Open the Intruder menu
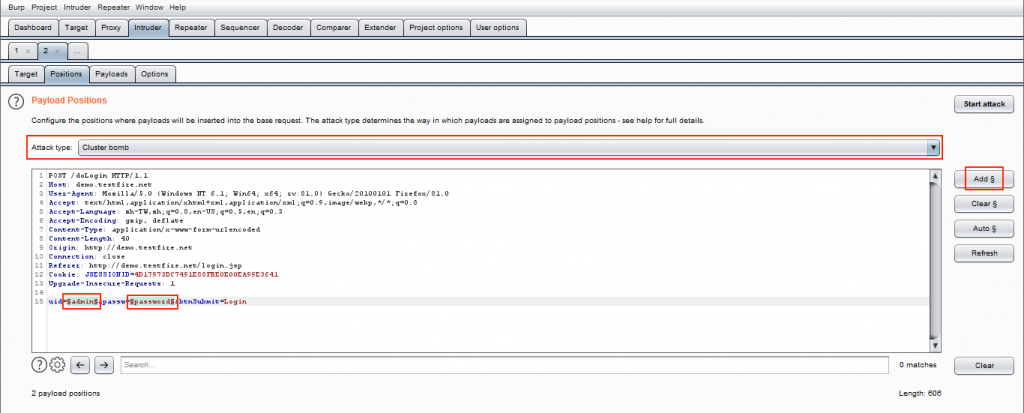The width and height of the screenshot is (1024, 413). (x=78, y=7)
